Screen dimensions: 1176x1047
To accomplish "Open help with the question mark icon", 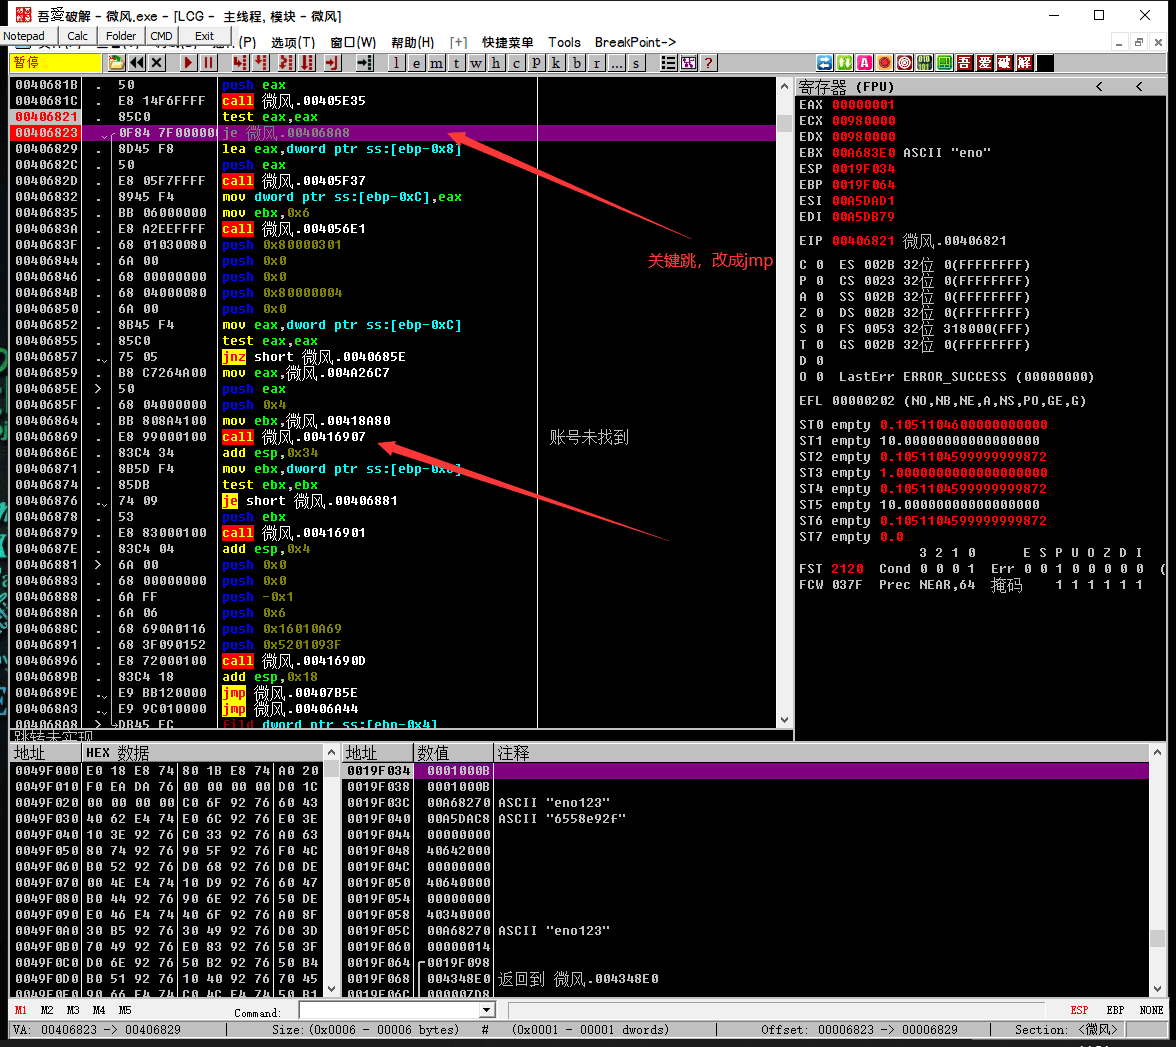I will pos(708,63).
